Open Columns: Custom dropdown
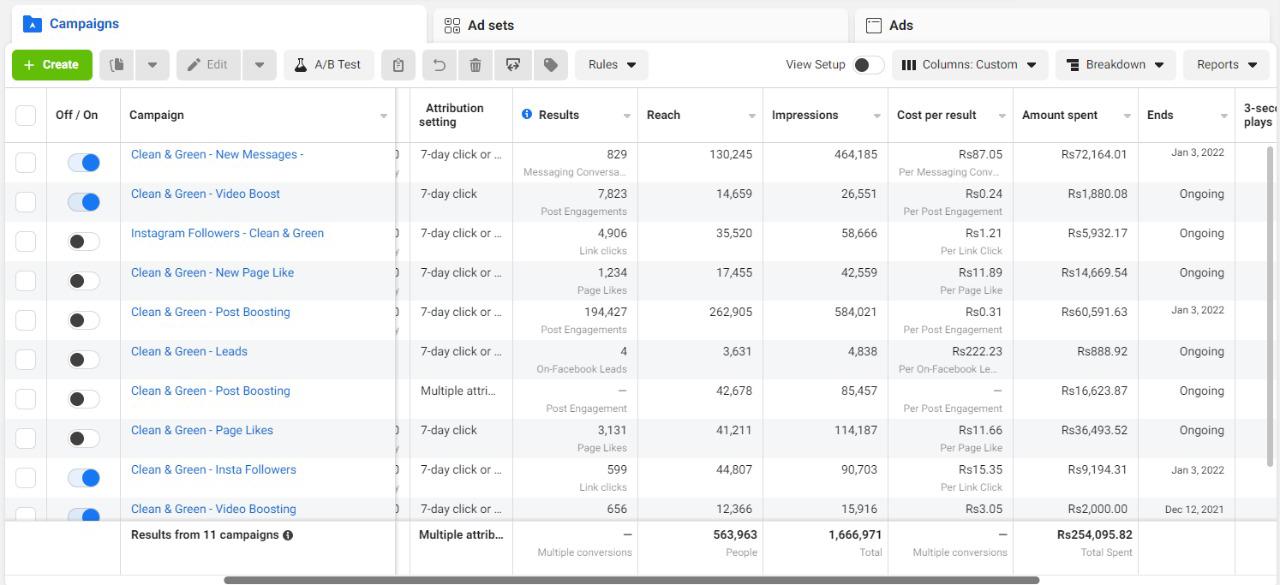Image resolution: width=1280 pixels, height=585 pixels. pyautogui.click(x=970, y=65)
